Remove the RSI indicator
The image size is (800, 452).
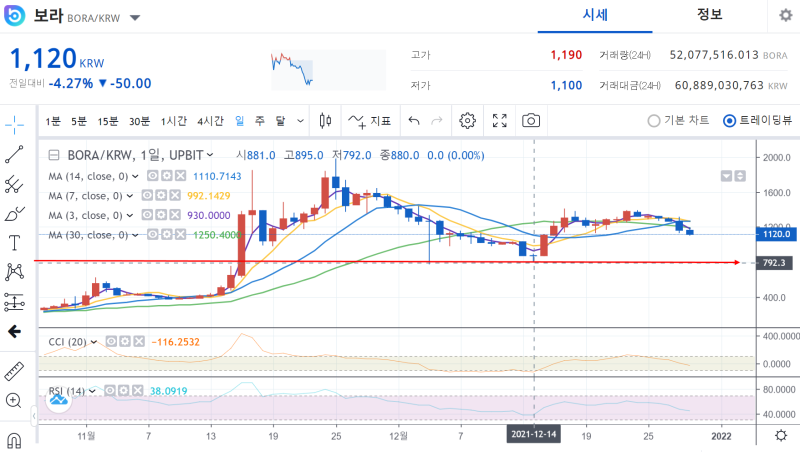coord(137,391)
